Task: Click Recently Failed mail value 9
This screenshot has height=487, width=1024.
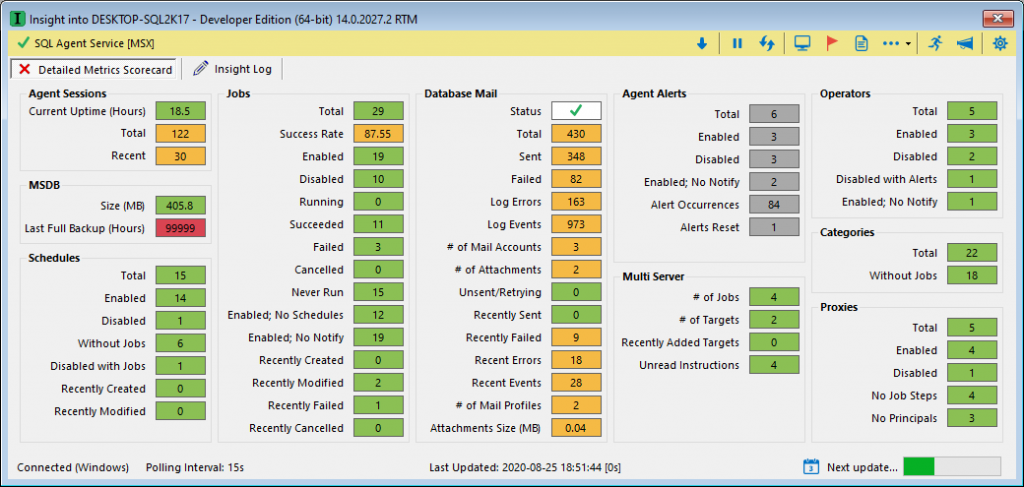Action: click(x=576, y=337)
